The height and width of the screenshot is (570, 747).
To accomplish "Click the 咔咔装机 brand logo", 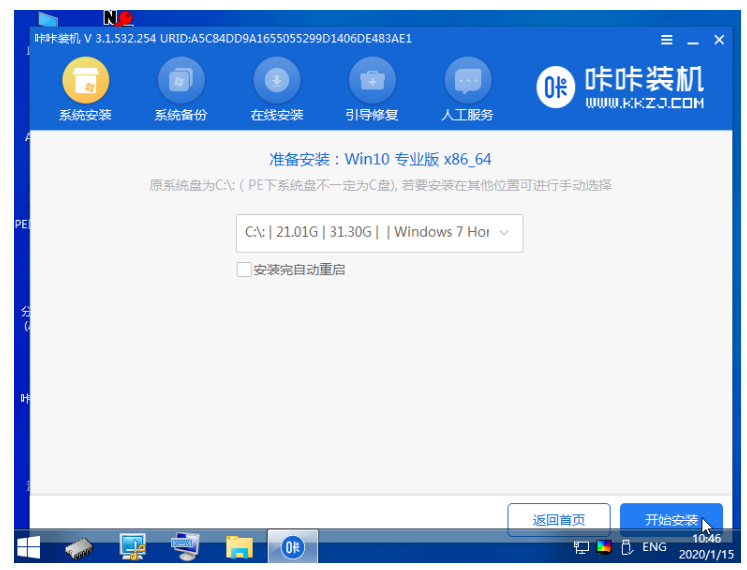I will click(x=622, y=88).
